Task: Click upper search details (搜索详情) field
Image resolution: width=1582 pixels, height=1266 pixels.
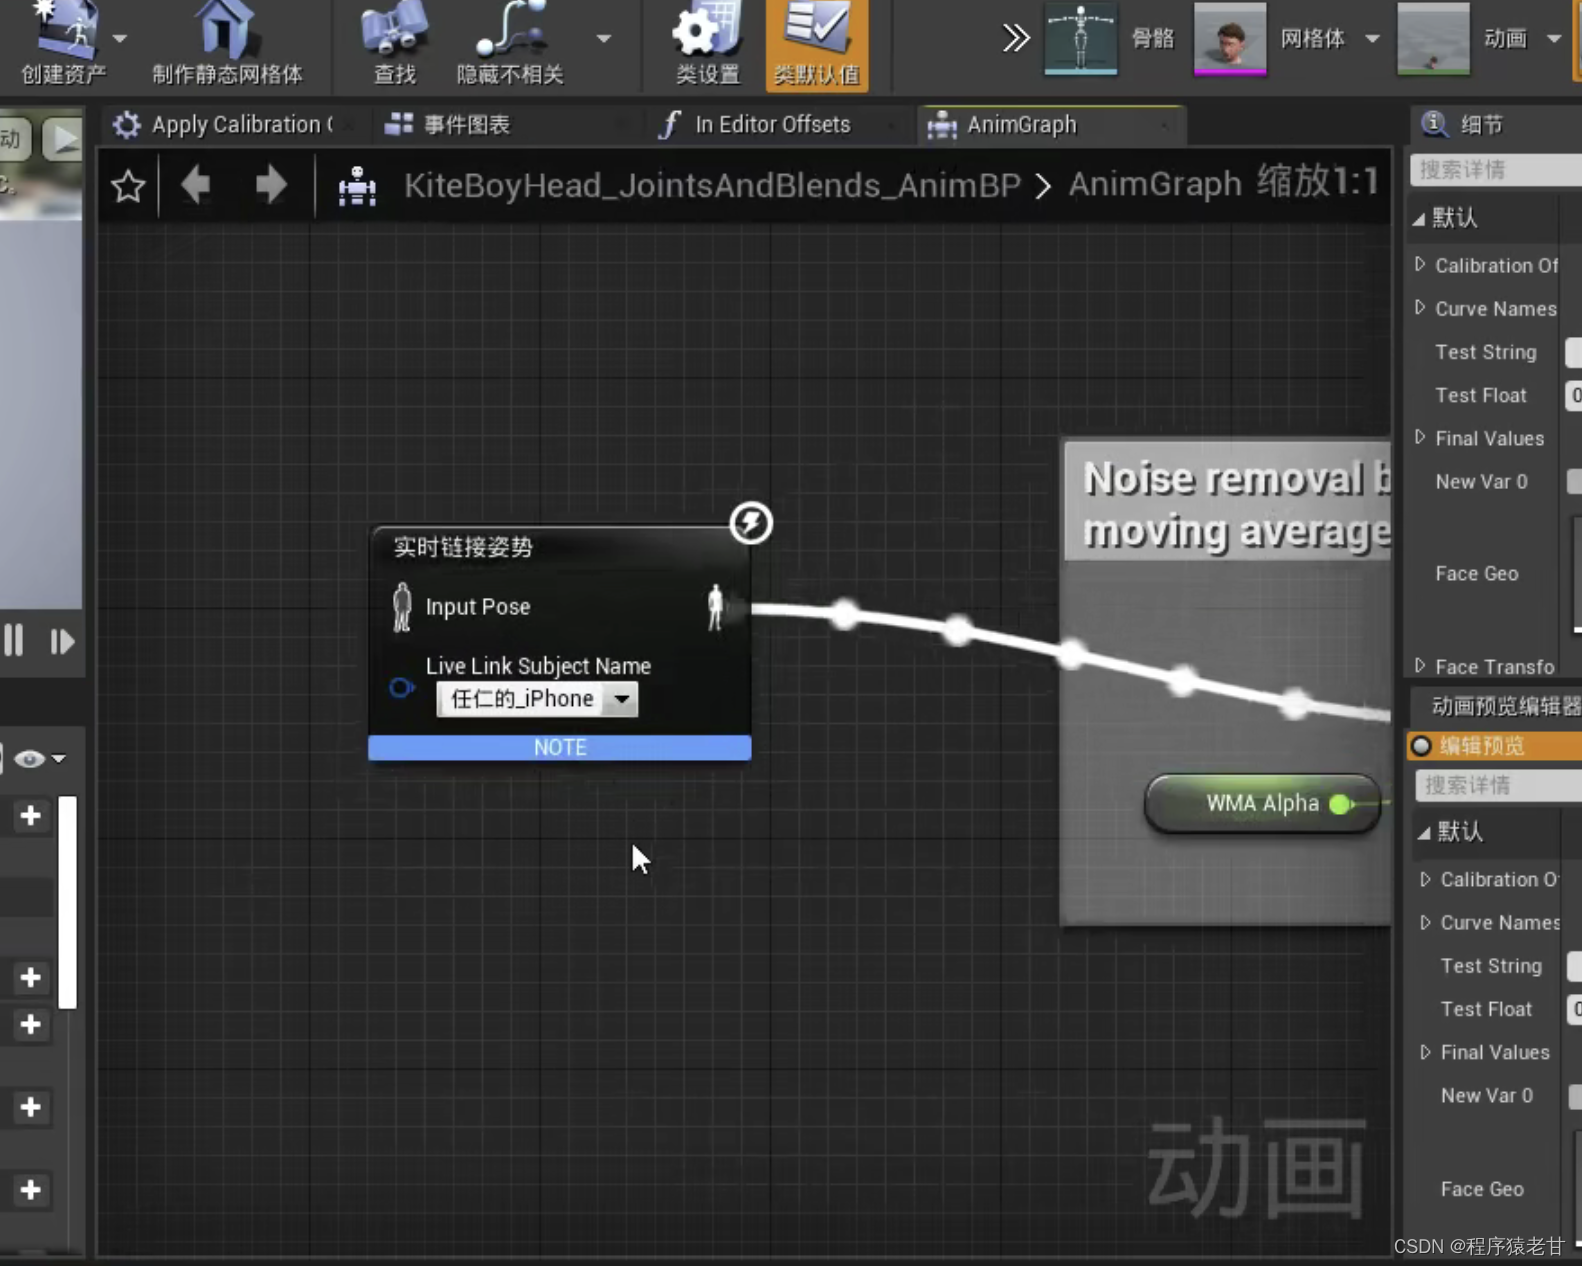Action: tap(1496, 170)
